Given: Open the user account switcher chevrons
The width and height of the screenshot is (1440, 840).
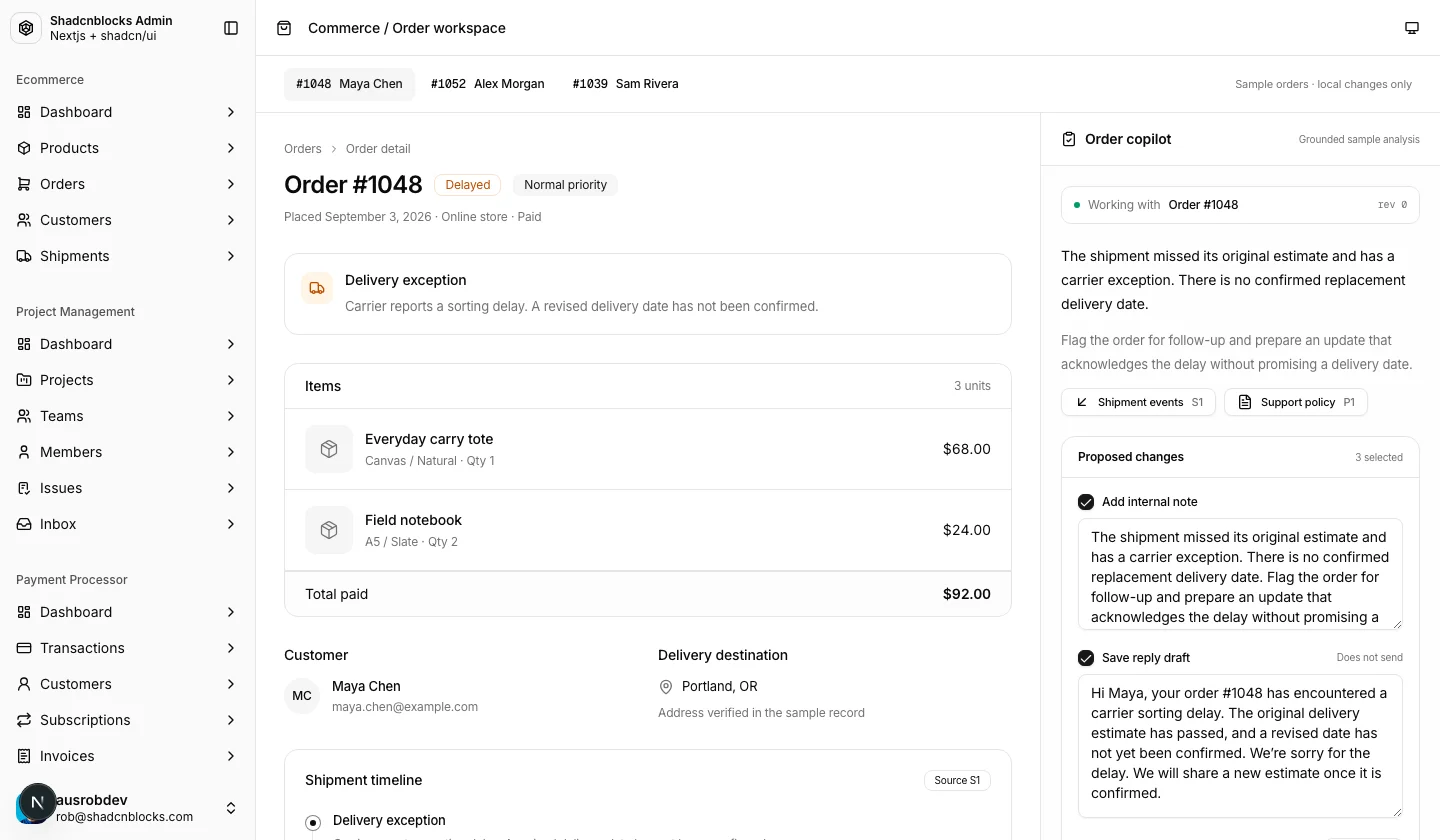Looking at the screenshot, I should 231,808.
